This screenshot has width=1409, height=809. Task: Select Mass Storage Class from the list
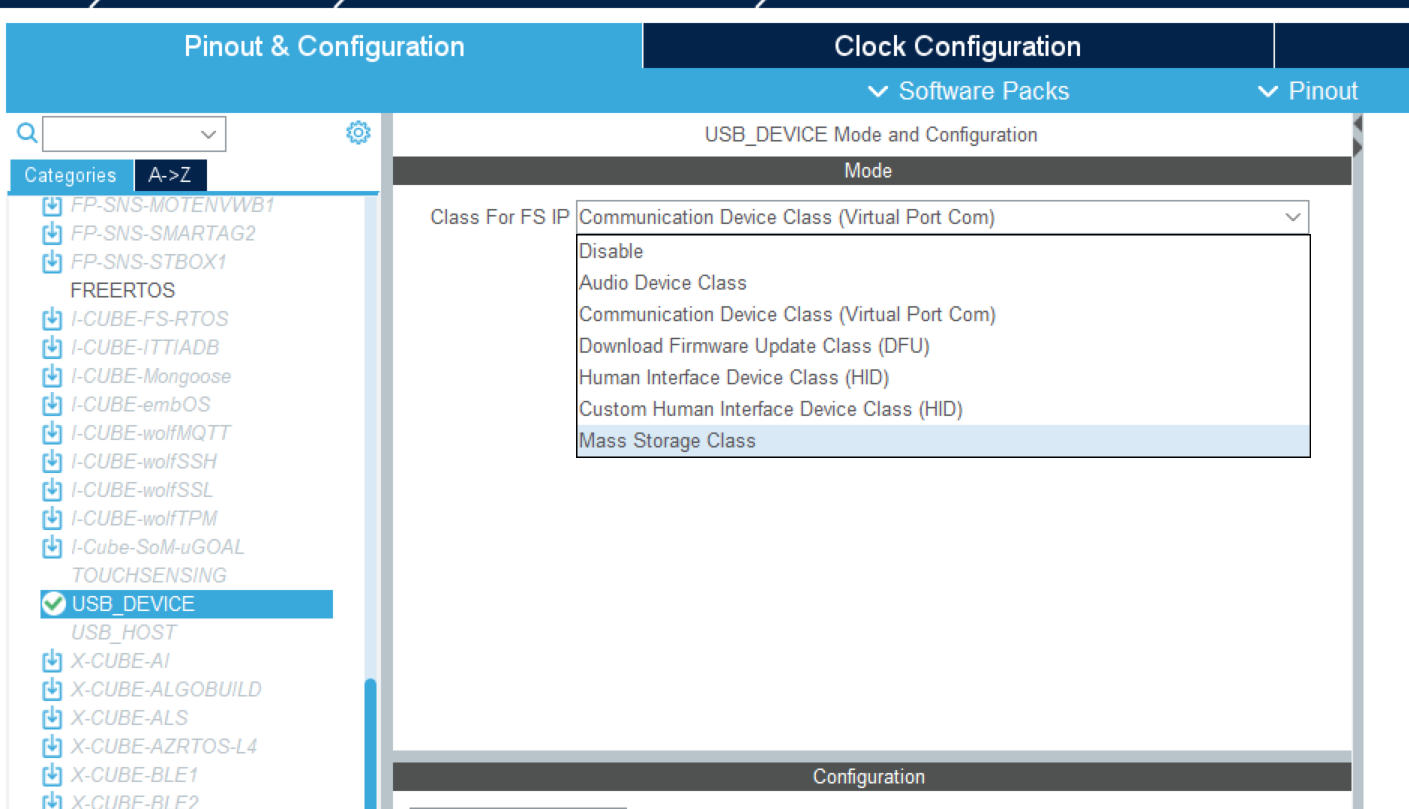coord(667,439)
